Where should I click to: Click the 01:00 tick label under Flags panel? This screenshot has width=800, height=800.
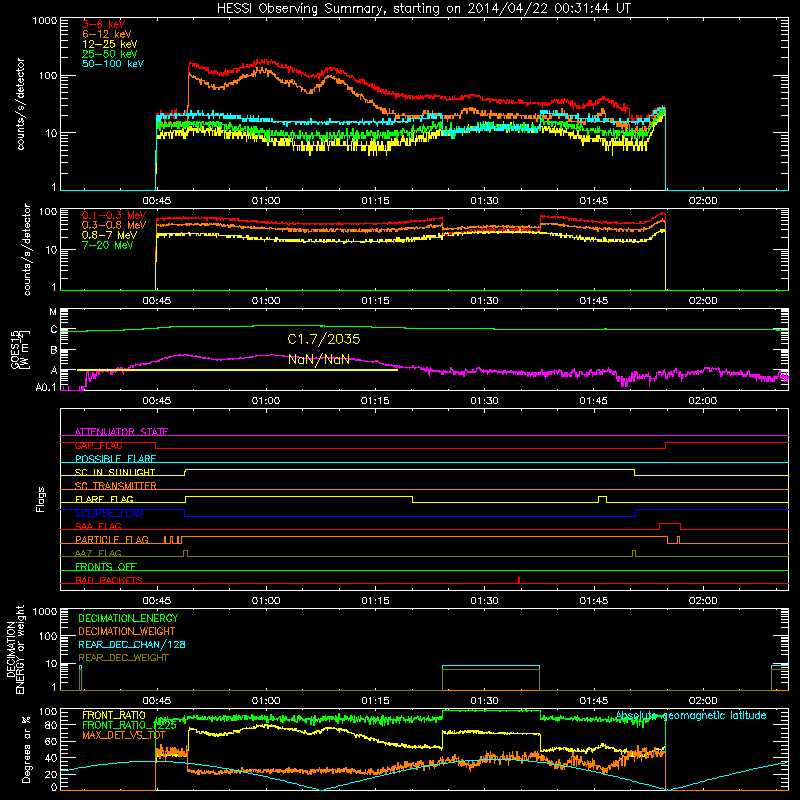[266, 601]
